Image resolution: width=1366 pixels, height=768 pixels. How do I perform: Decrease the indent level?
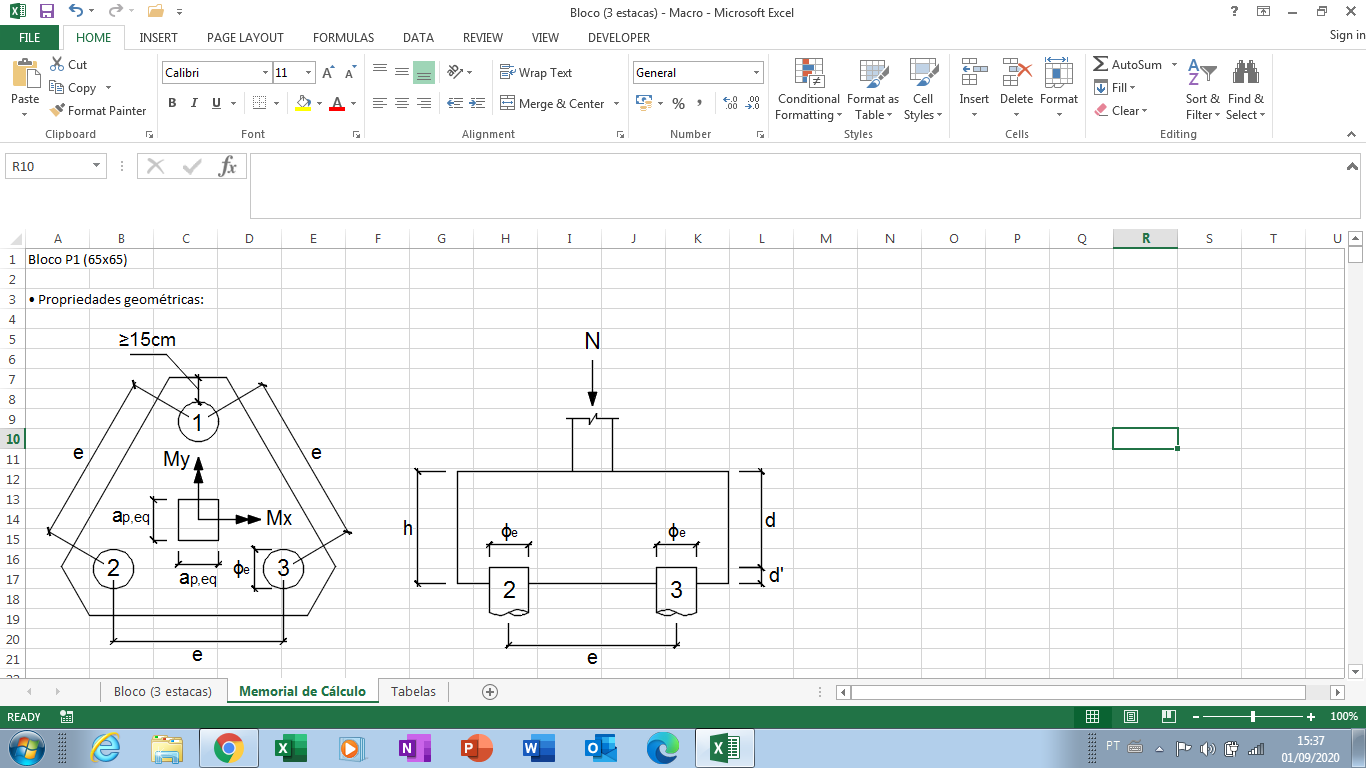pyautogui.click(x=454, y=103)
